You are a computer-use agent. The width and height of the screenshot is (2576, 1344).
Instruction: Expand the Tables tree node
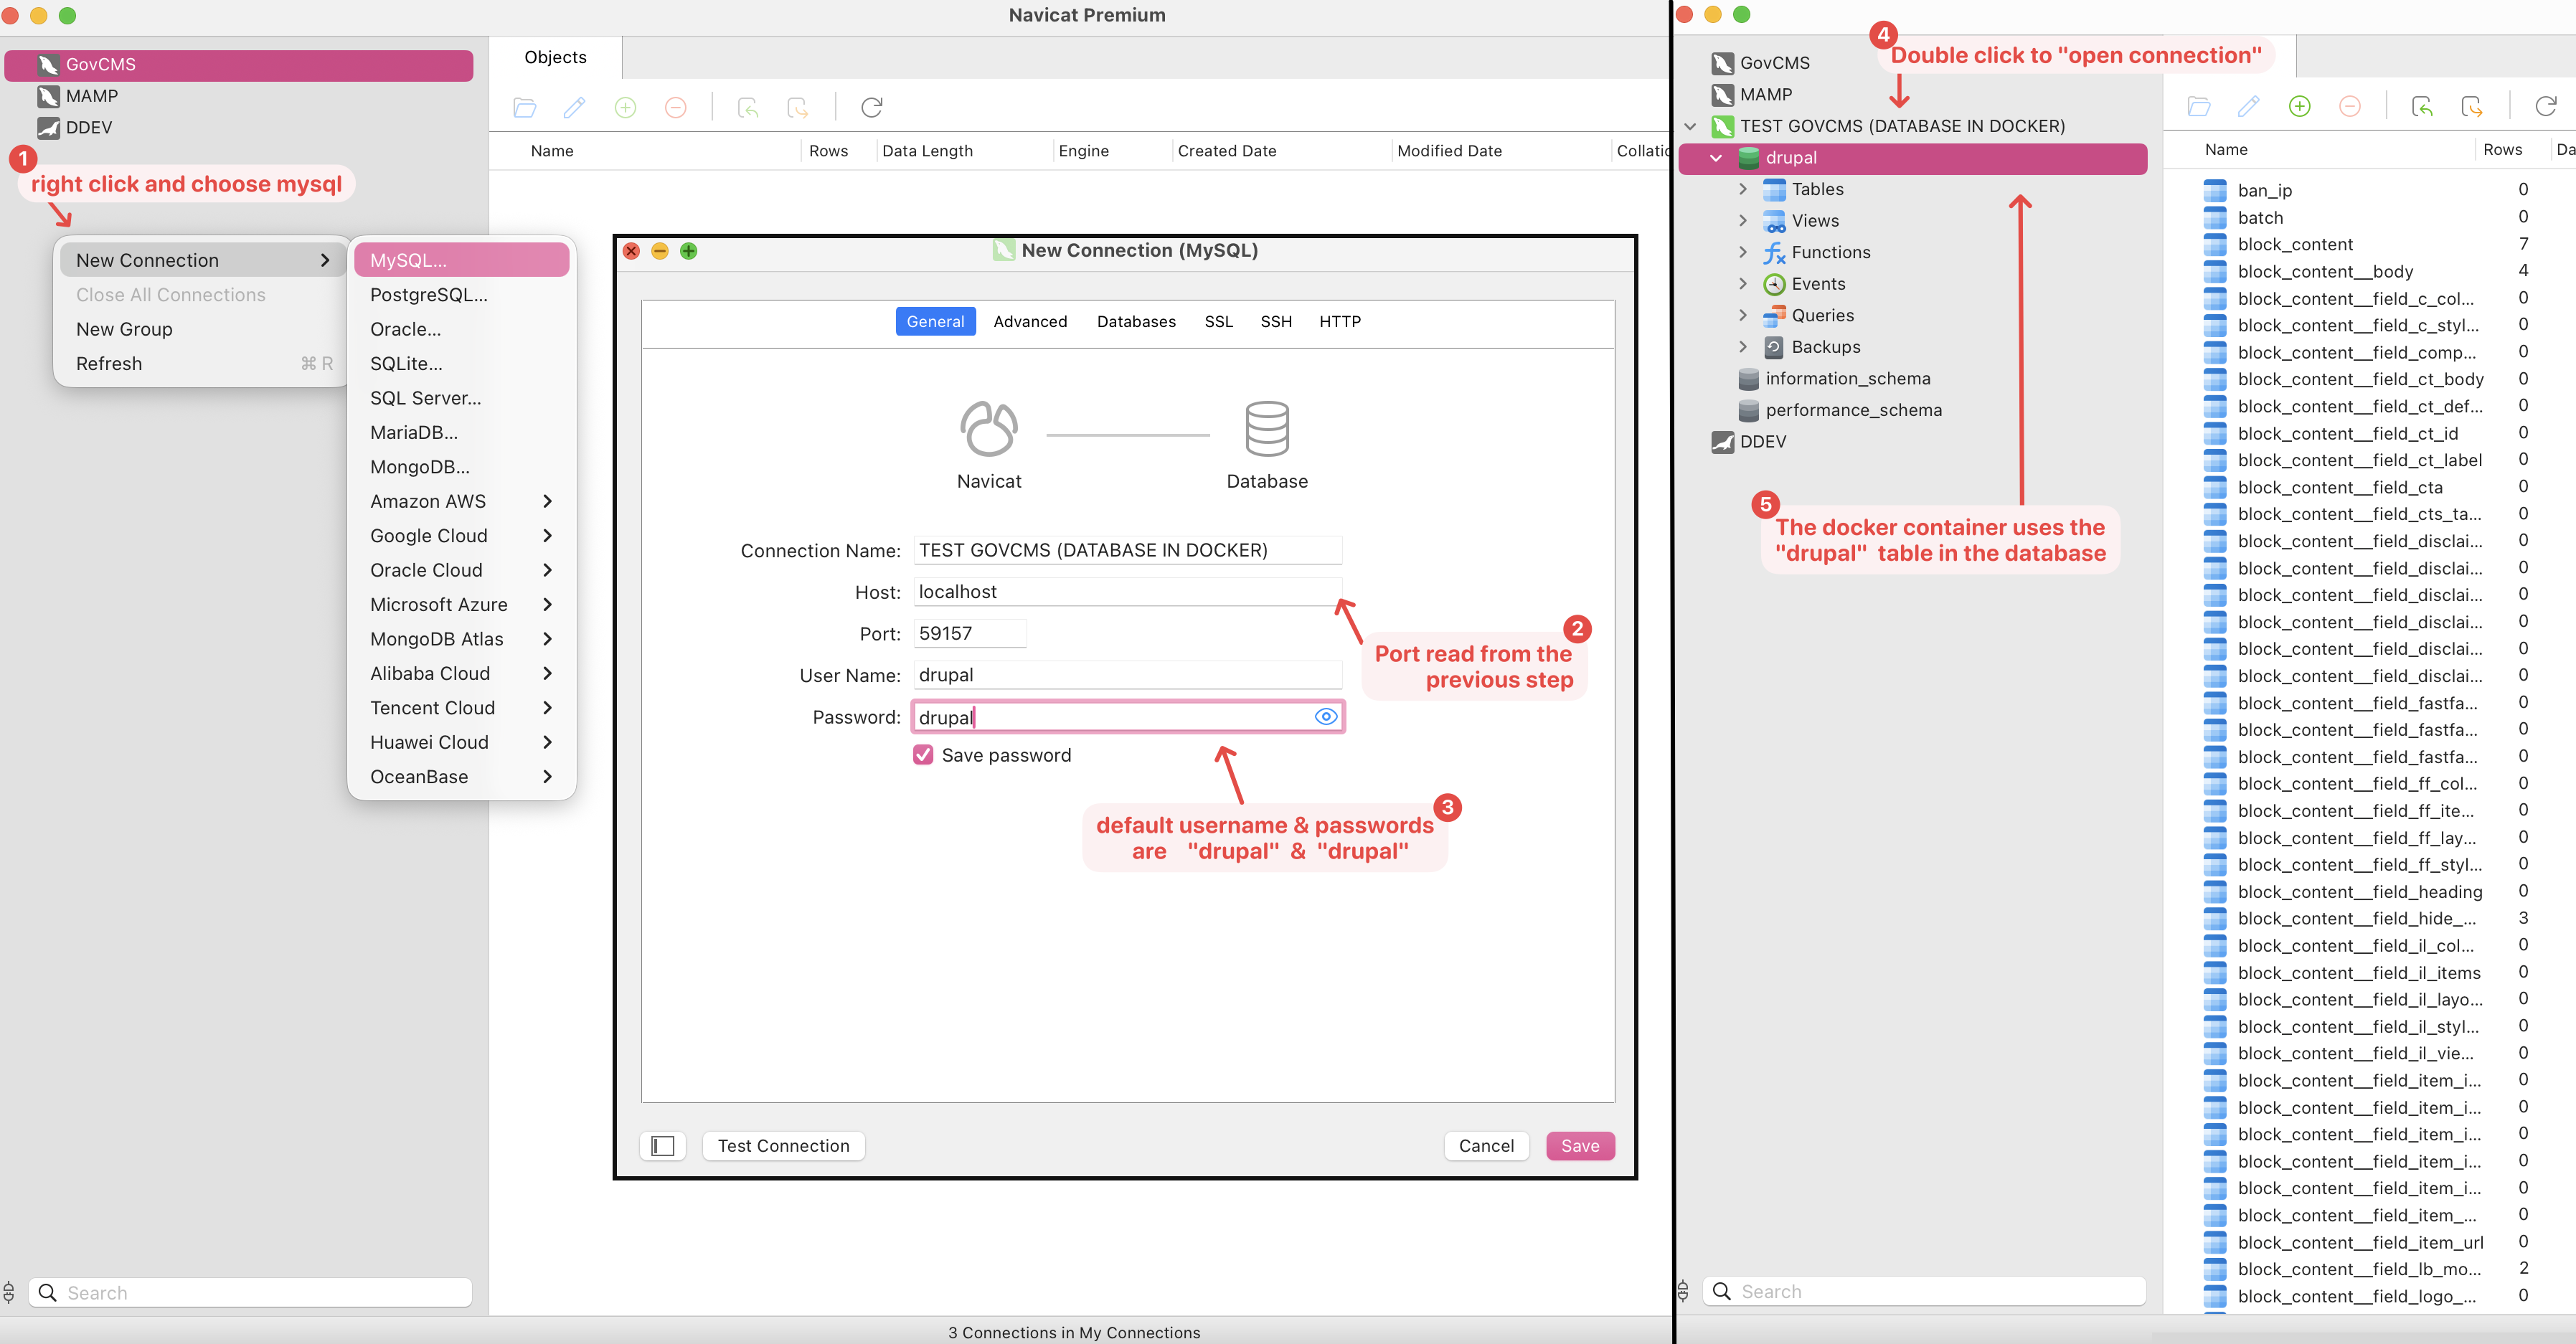1743,189
